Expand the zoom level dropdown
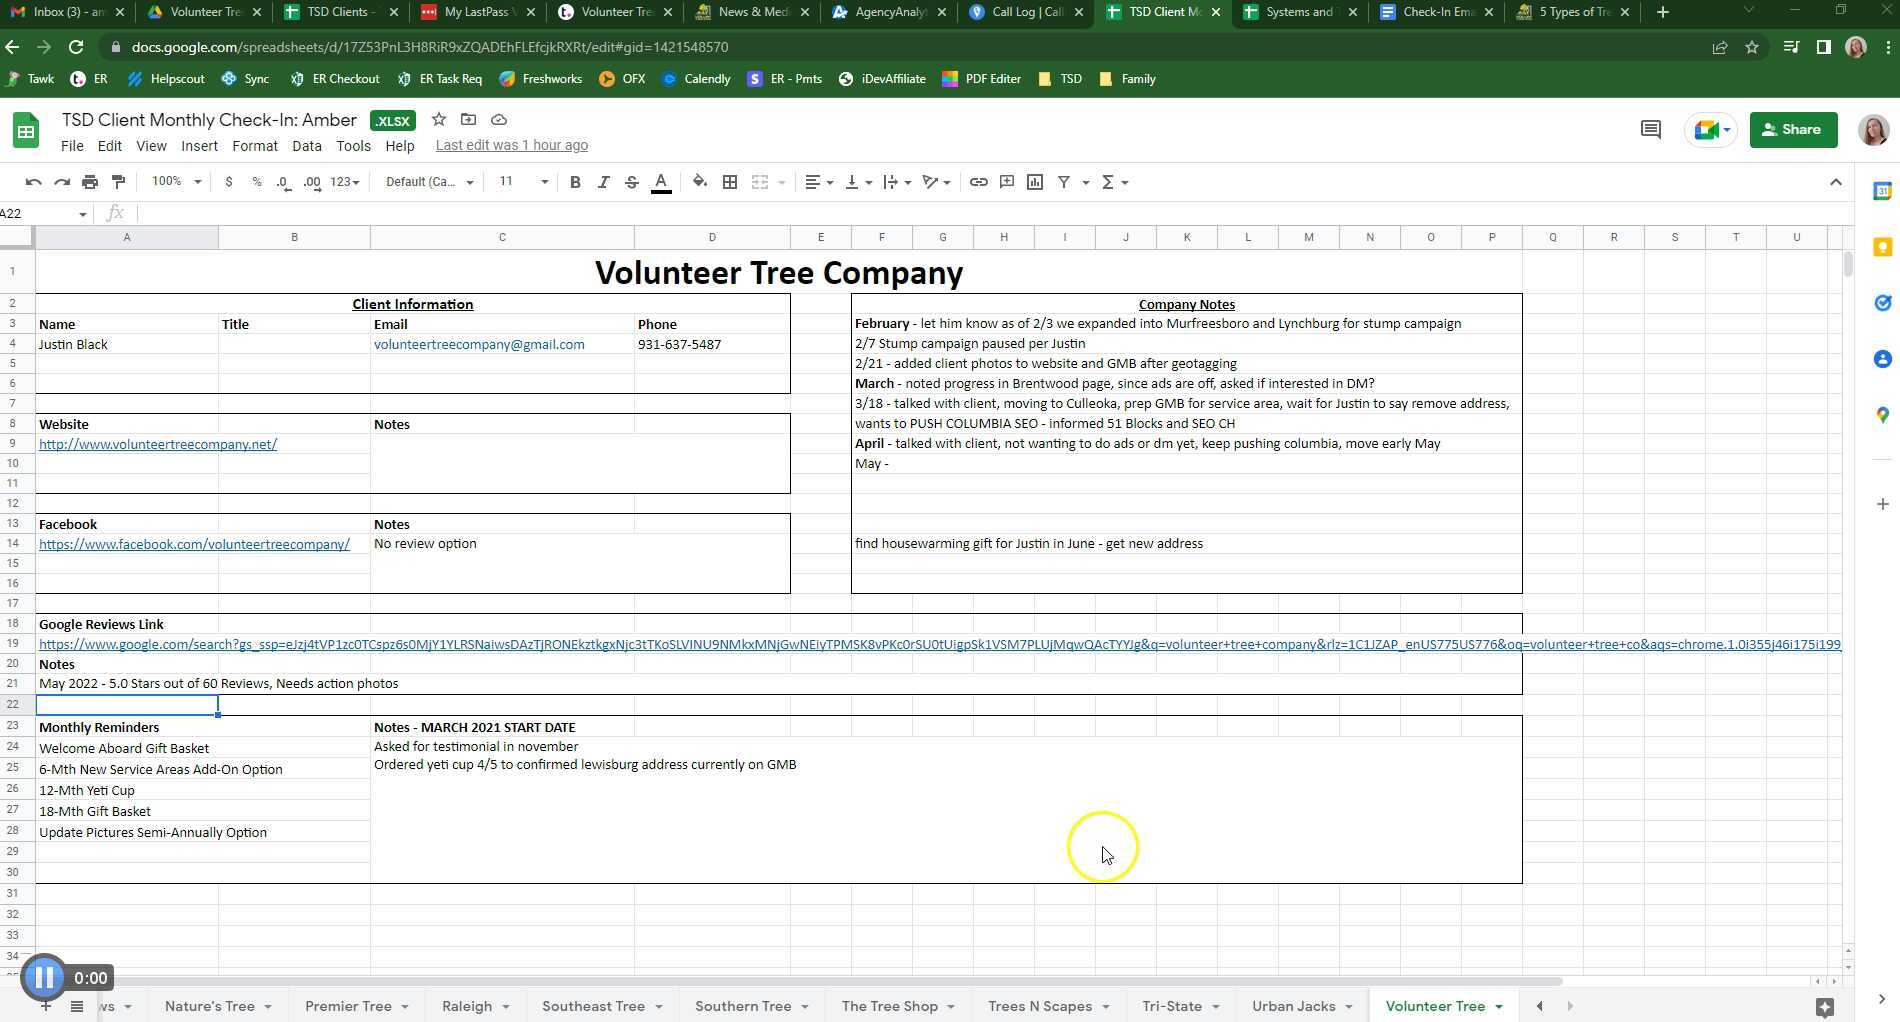 (x=176, y=182)
